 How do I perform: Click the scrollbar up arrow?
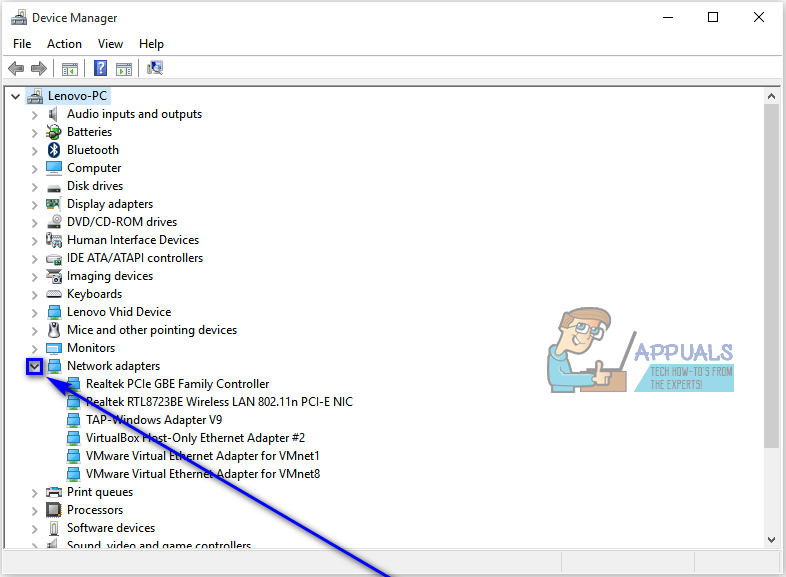click(771, 96)
